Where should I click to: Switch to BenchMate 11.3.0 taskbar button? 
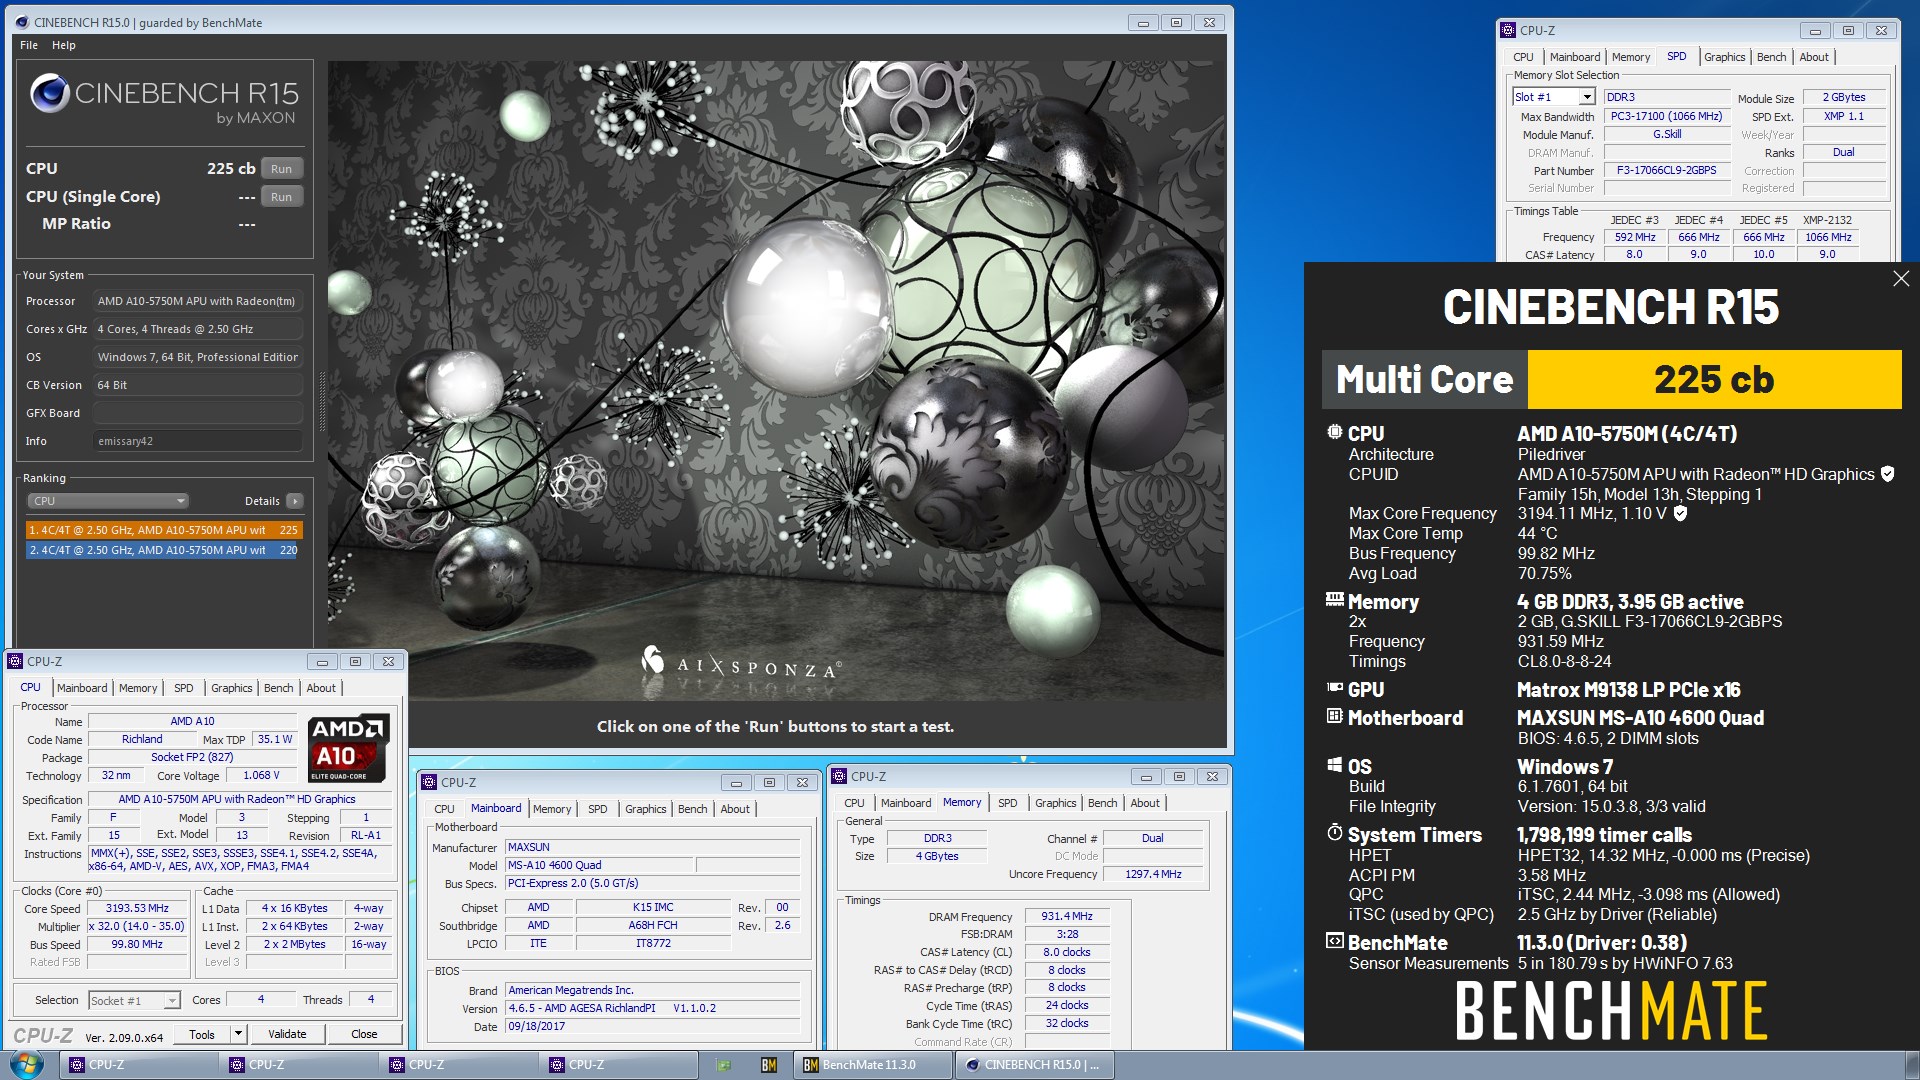point(873,1065)
